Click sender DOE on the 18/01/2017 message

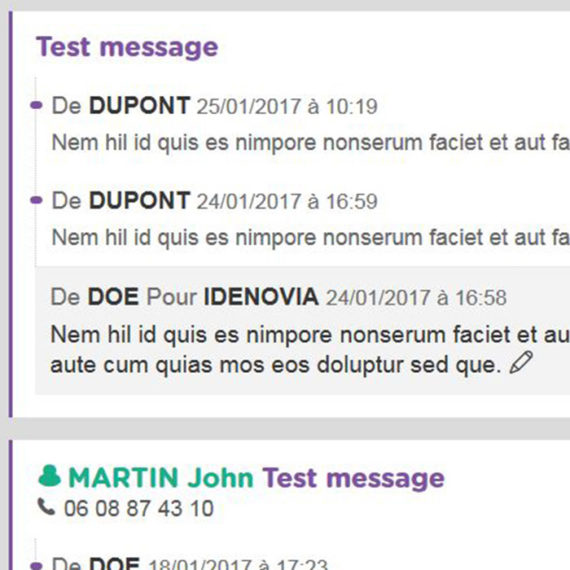114,563
